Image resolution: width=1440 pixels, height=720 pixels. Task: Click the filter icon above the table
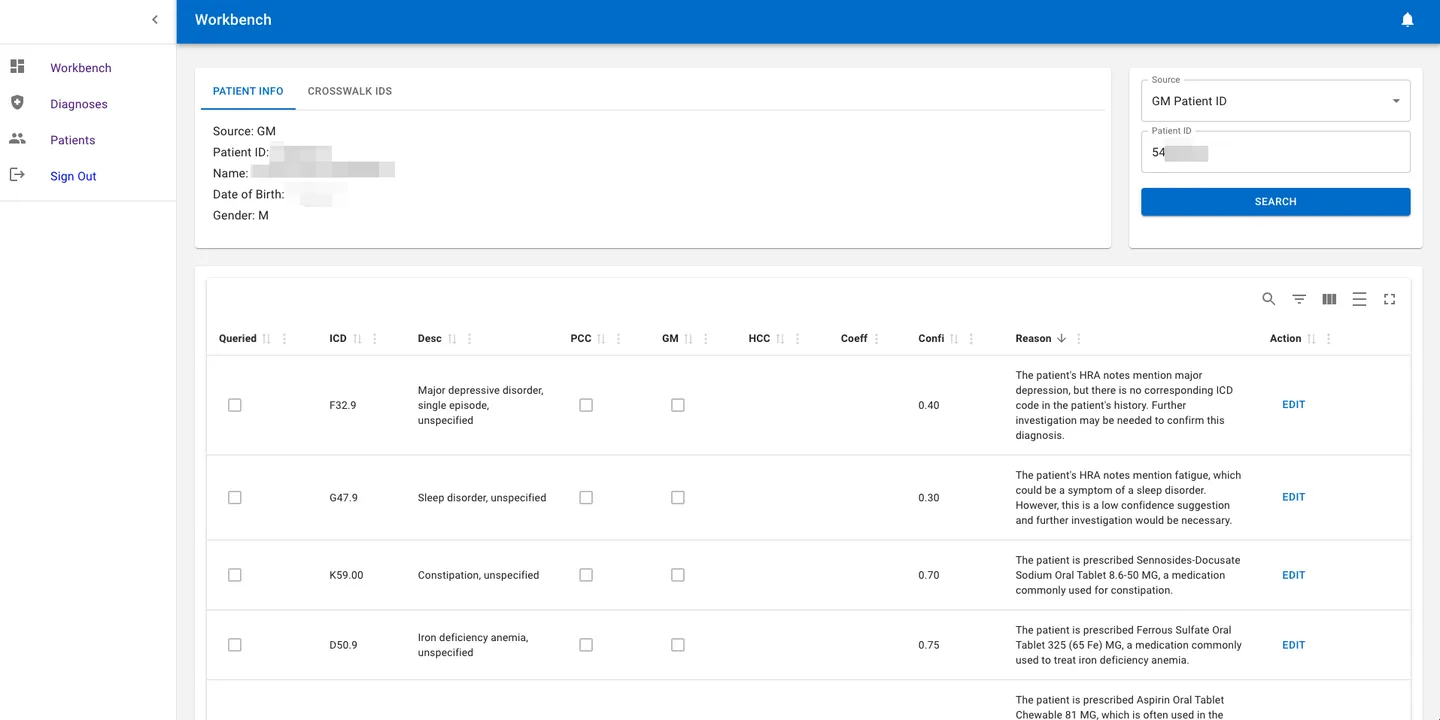pos(1298,298)
